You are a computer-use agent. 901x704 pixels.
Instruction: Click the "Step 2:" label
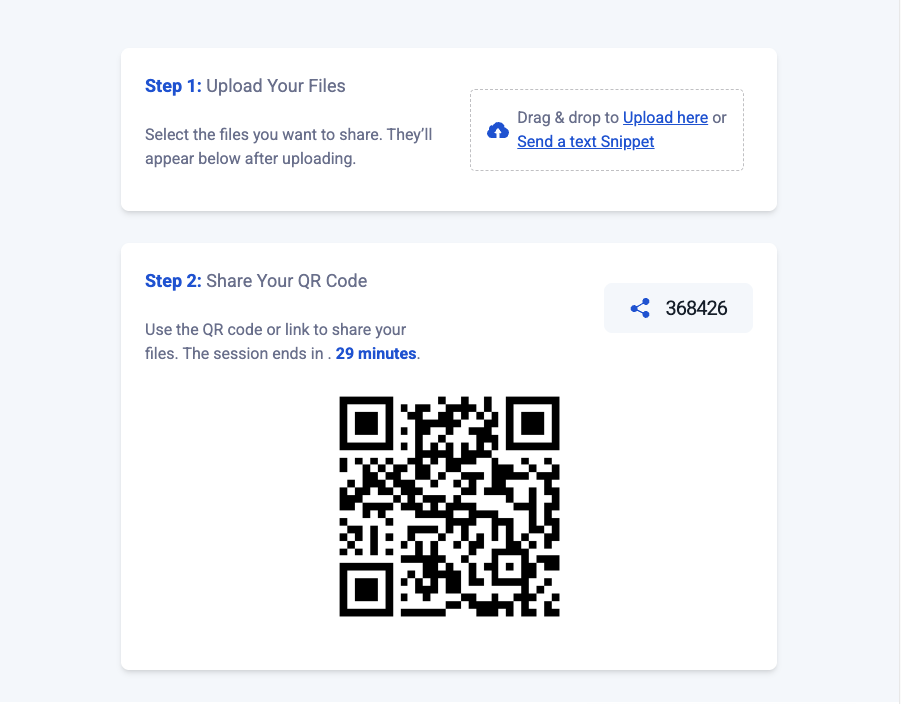(173, 281)
